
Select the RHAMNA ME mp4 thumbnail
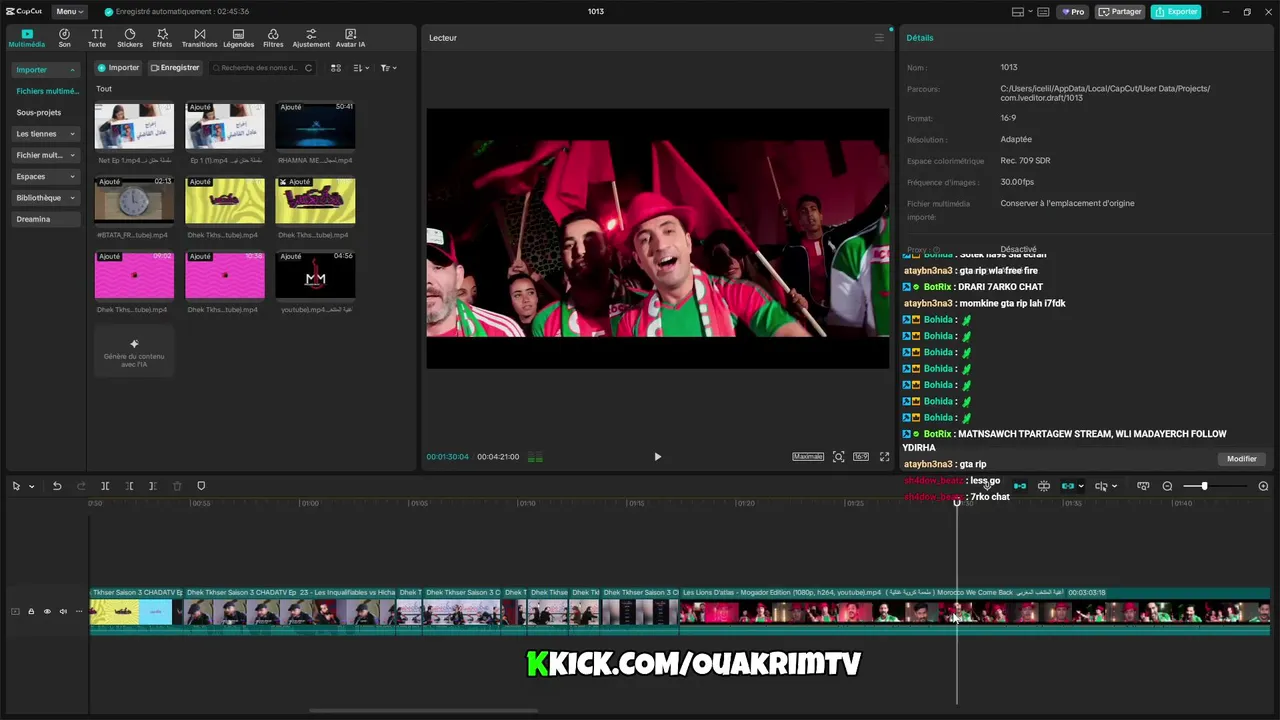coord(315,125)
